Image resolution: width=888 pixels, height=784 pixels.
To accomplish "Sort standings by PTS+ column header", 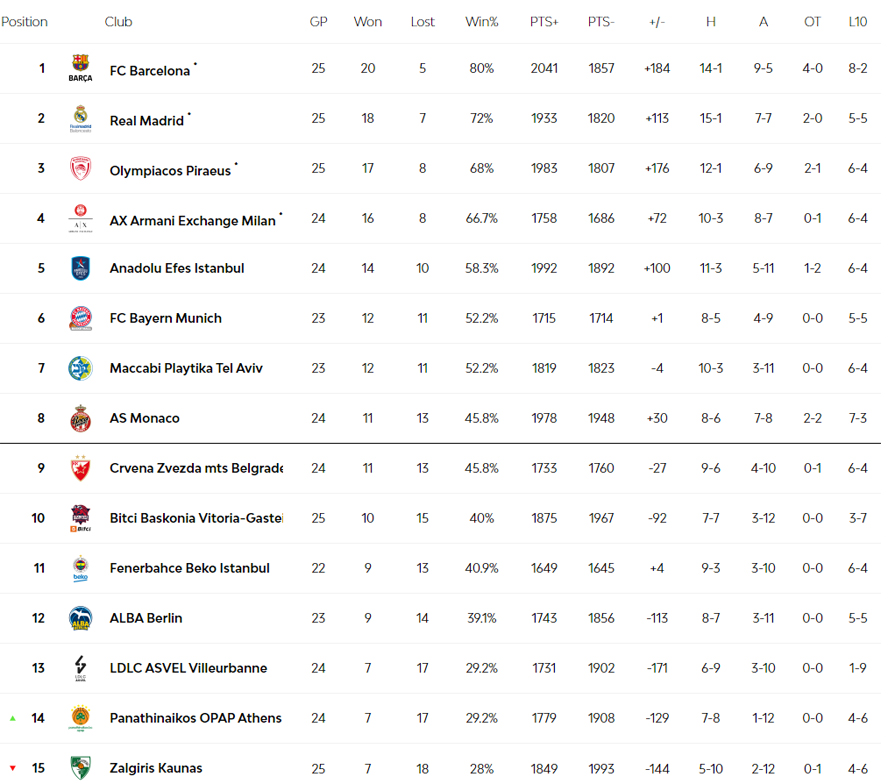I will click(x=544, y=22).
